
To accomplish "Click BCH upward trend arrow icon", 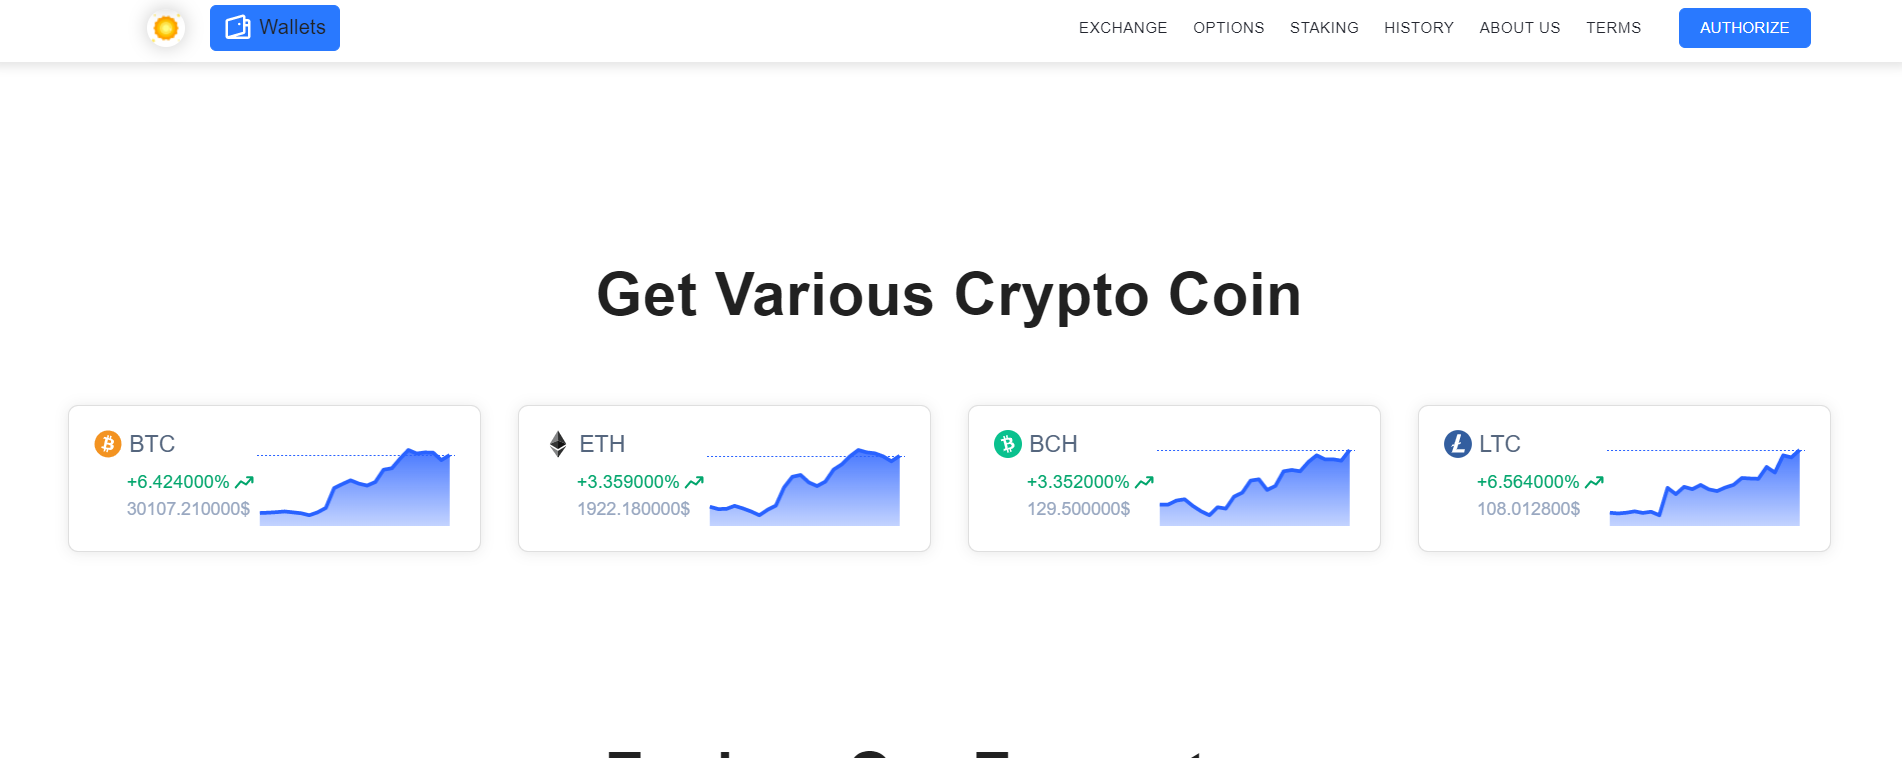I will 1144,482.
